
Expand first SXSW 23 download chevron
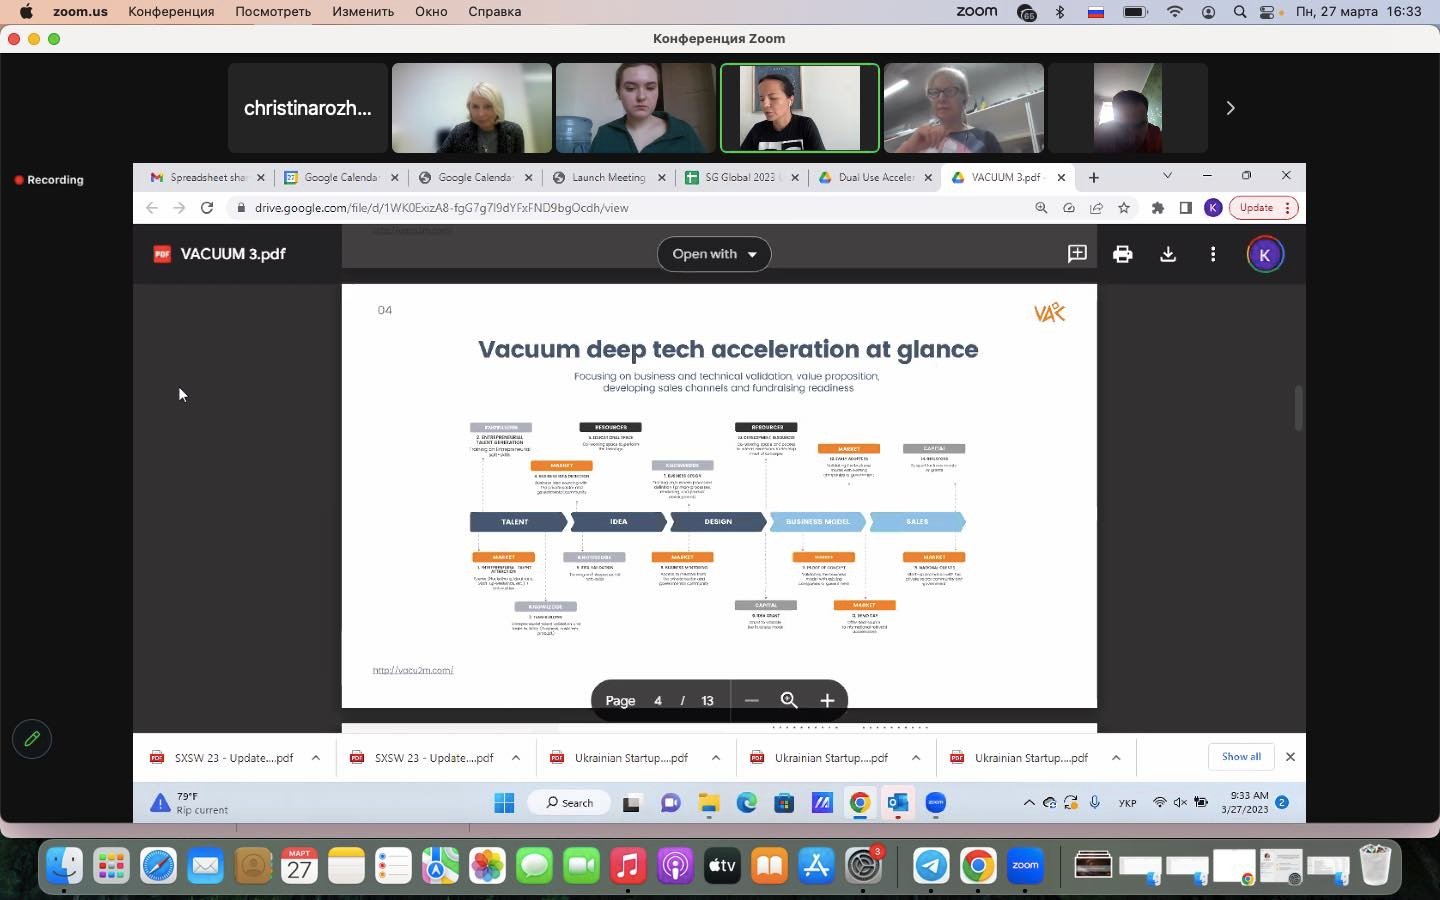pyautogui.click(x=316, y=758)
